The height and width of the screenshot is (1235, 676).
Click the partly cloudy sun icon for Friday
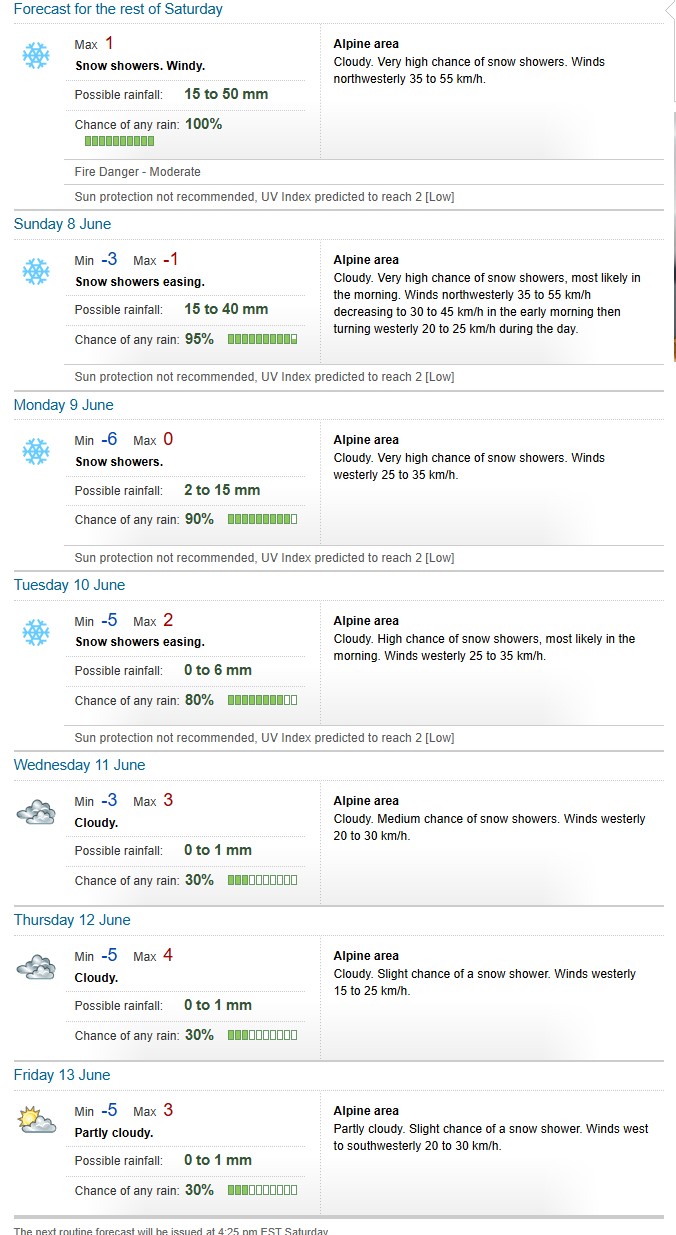click(36, 1120)
